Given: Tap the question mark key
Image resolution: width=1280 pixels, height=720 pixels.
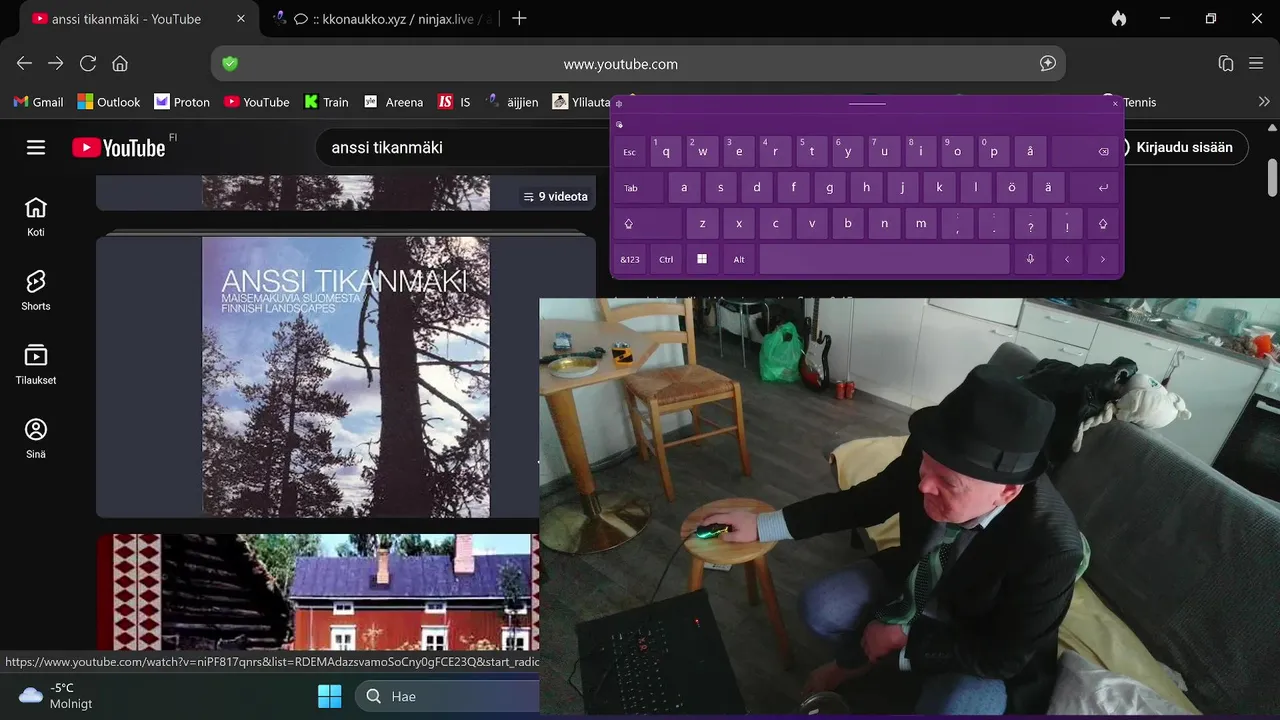Looking at the screenshot, I should 1030,223.
